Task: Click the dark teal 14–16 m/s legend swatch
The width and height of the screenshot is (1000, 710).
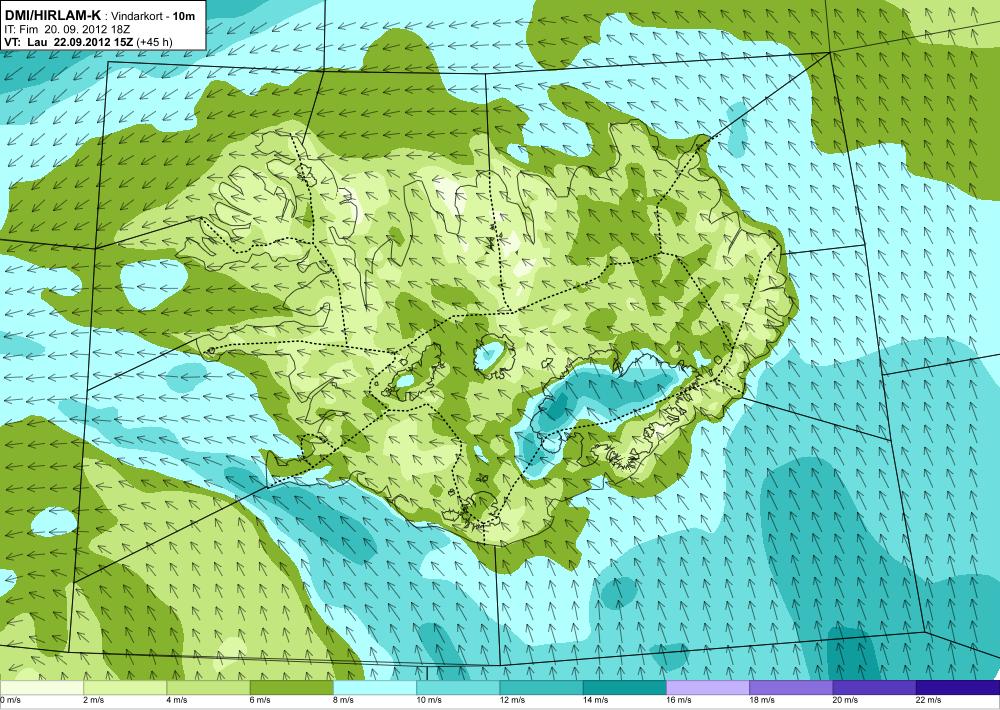Action: point(625,688)
